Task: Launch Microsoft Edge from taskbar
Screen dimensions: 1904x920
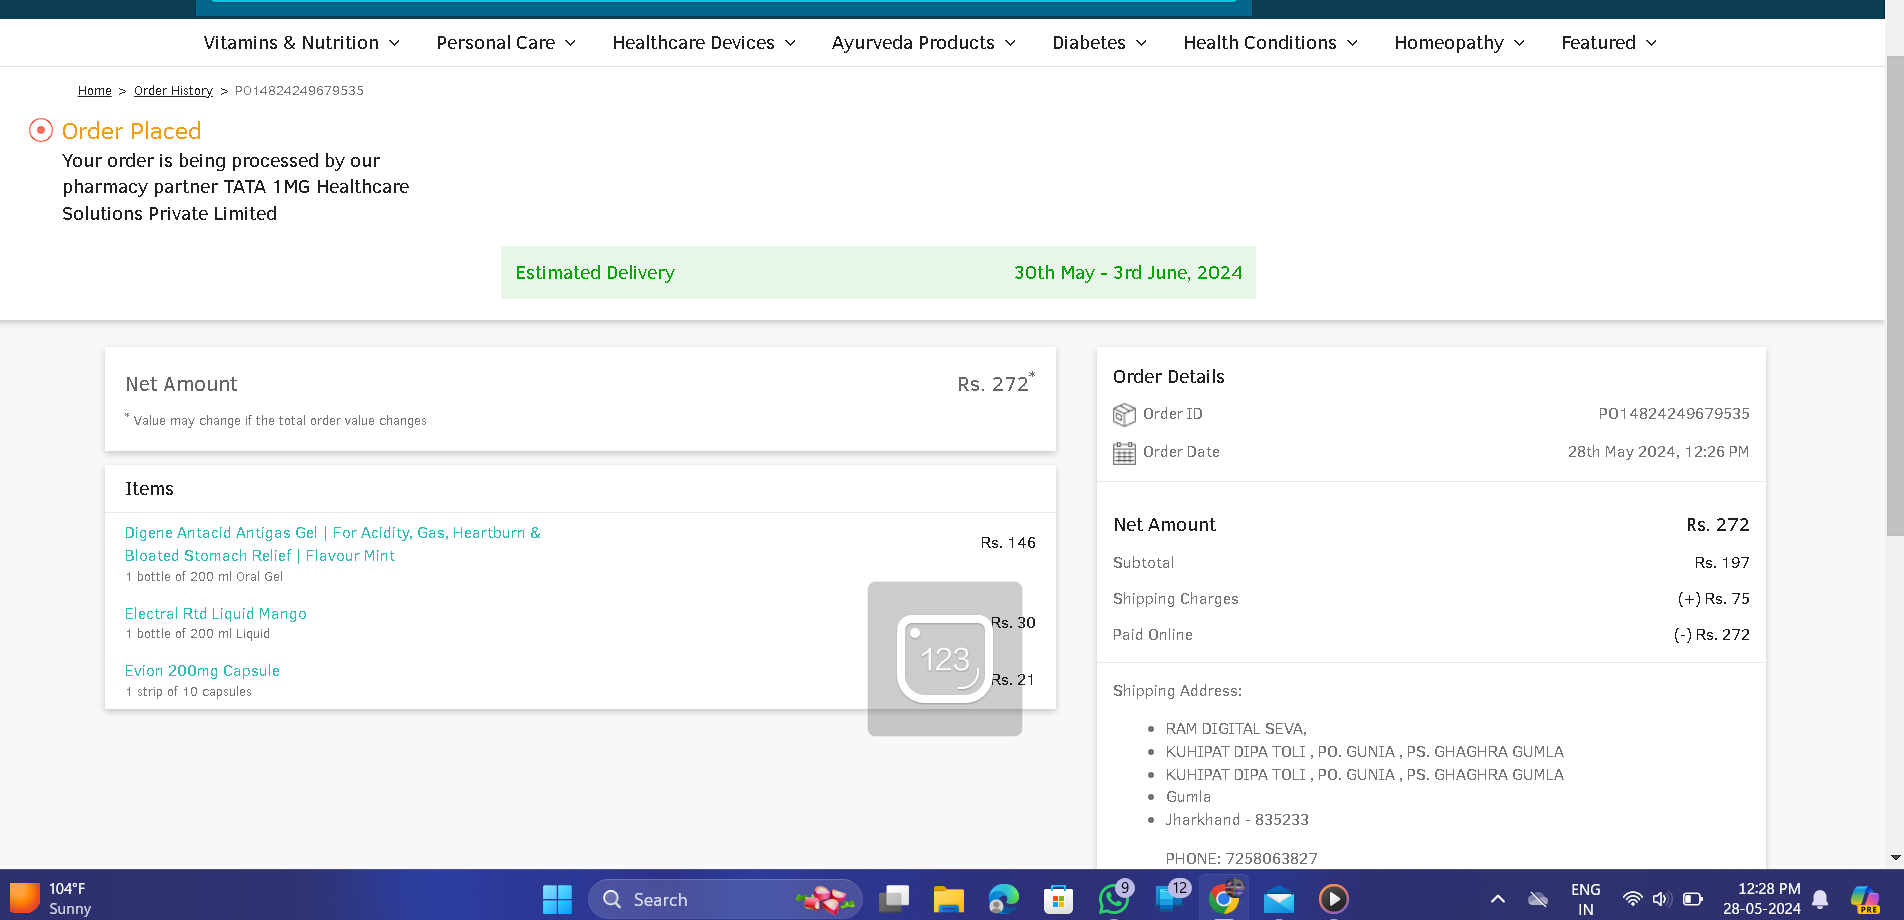Action: click(x=1003, y=899)
